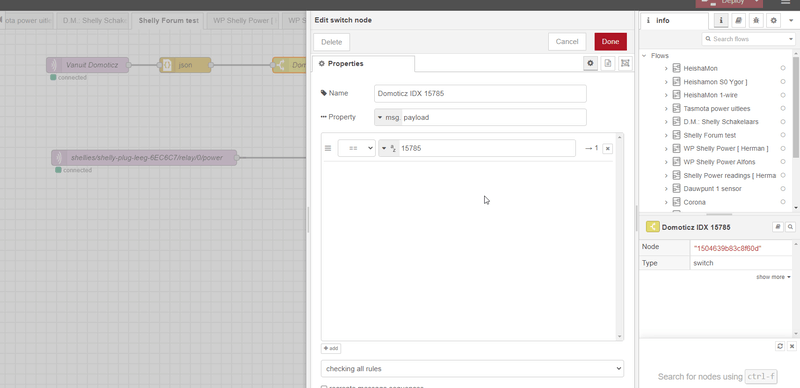The width and height of the screenshot is (800, 388).
Task: Open msg property type dropdown
Action: coord(388,117)
